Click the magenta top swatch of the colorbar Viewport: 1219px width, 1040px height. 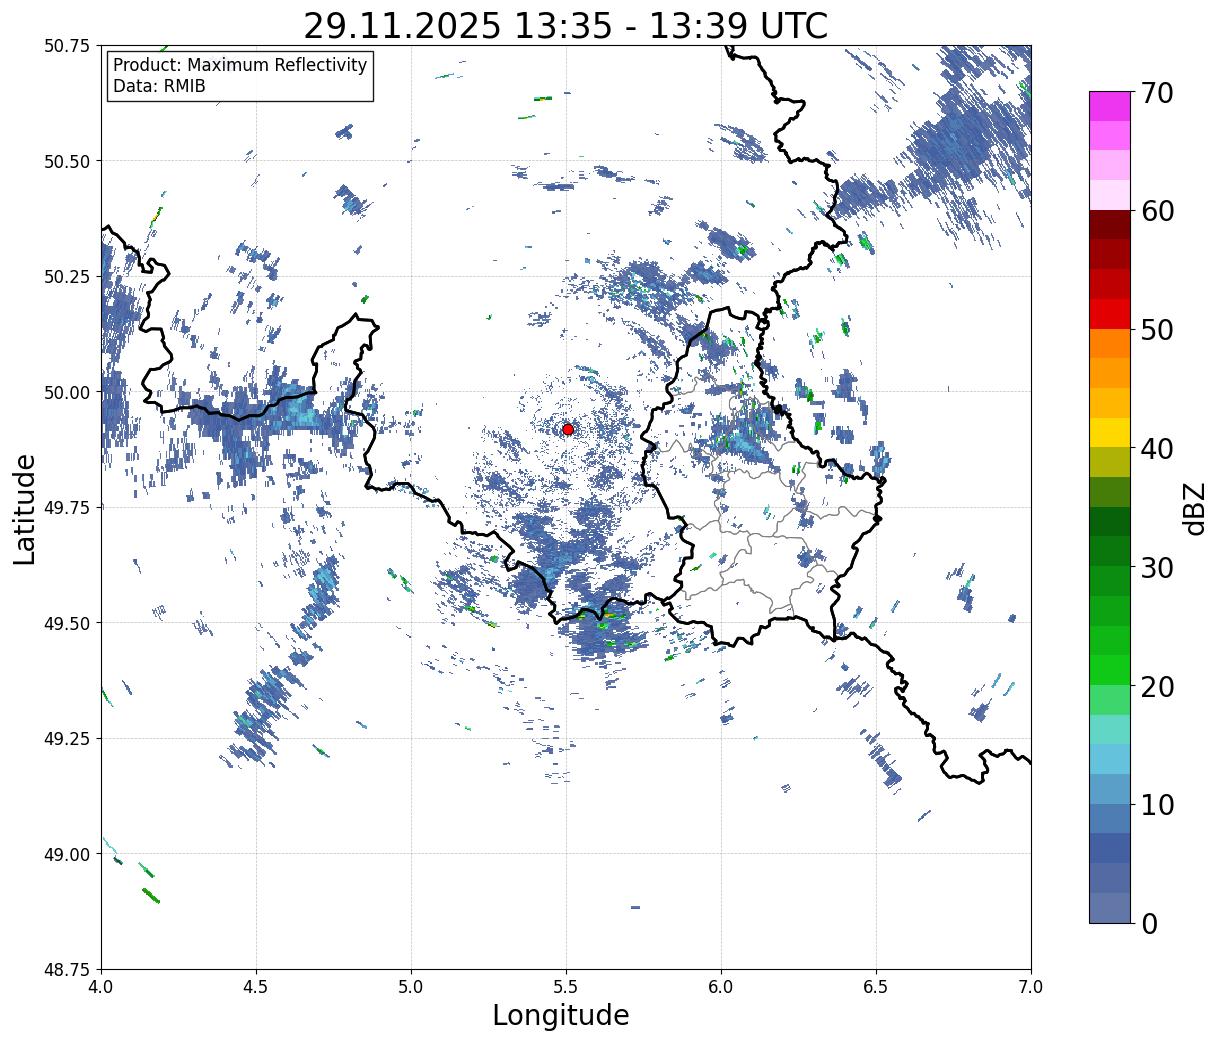(1110, 106)
